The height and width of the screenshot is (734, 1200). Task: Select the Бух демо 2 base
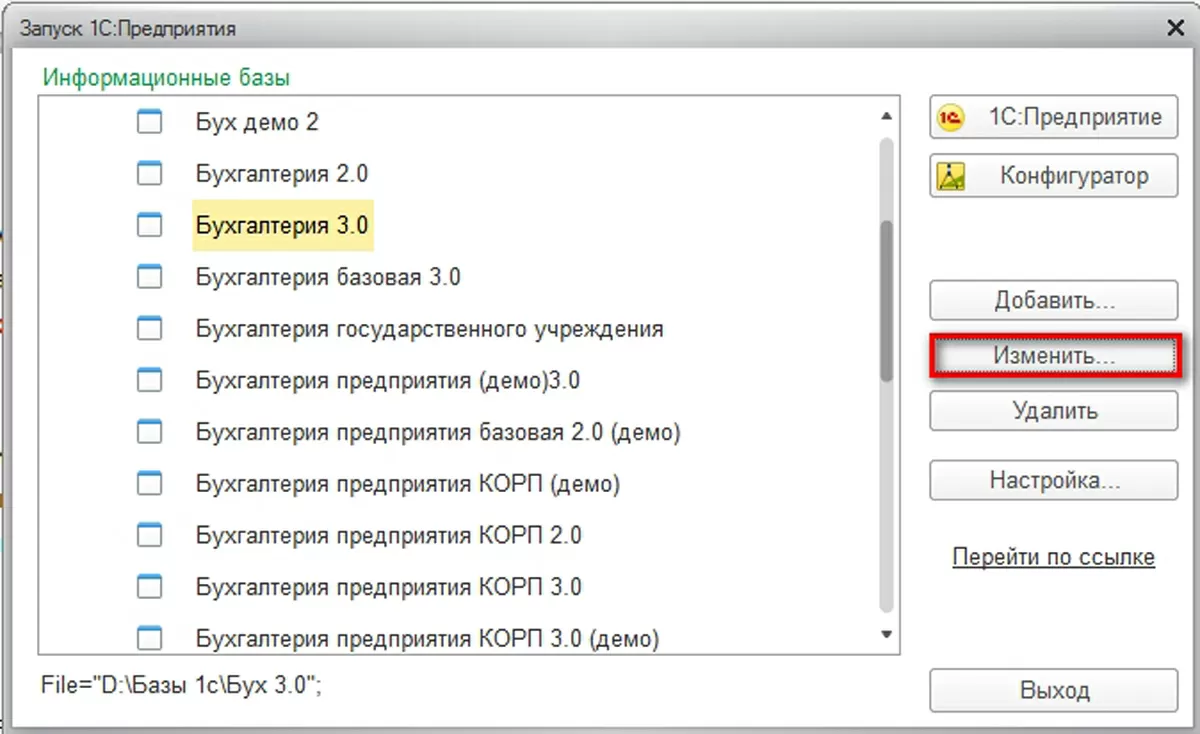(x=257, y=122)
